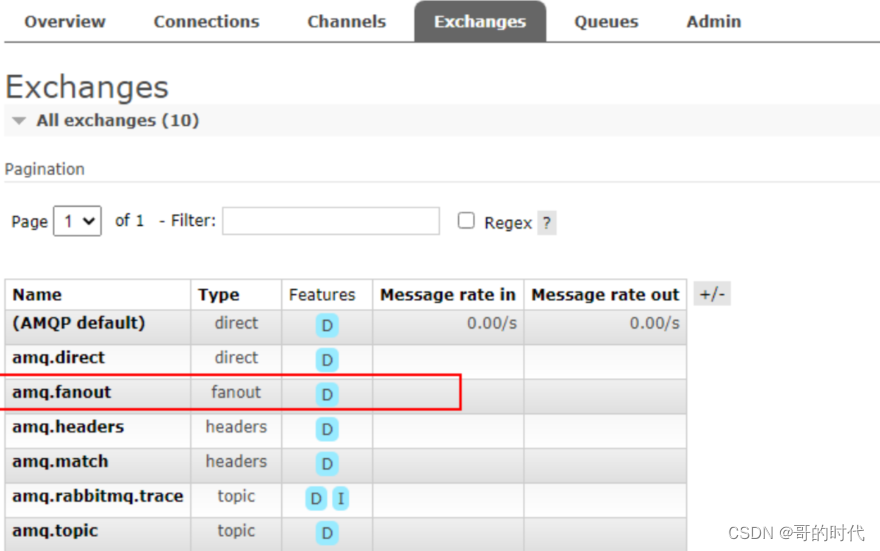Select the Exchanges tab
The height and width of the screenshot is (551, 880).
click(480, 21)
